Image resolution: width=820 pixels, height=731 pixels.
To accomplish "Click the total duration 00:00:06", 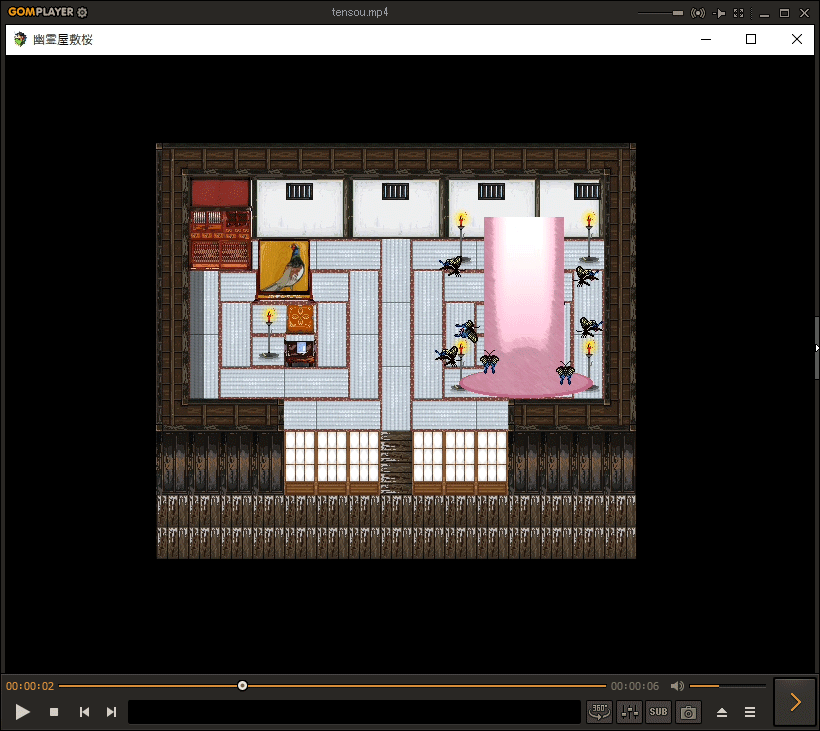I will coord(635,686).
